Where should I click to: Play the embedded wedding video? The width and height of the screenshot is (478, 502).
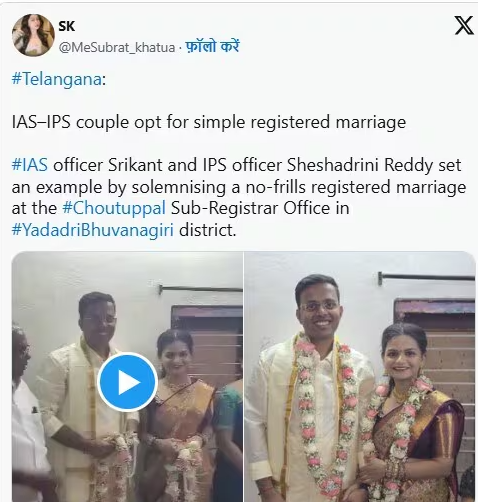(x=127, y=382)
